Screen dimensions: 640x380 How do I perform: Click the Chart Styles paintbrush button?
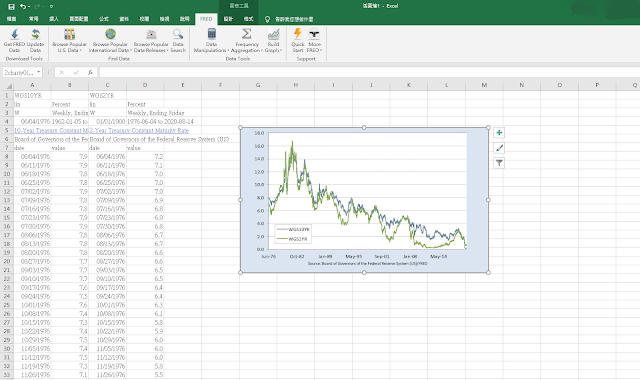[499, 148]
